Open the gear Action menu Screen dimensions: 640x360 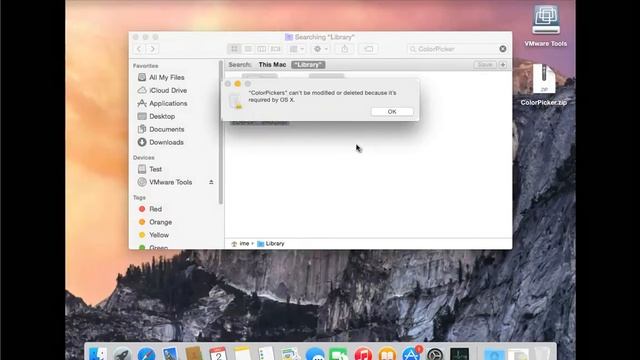pyautogui.click(x=320, y=49)
